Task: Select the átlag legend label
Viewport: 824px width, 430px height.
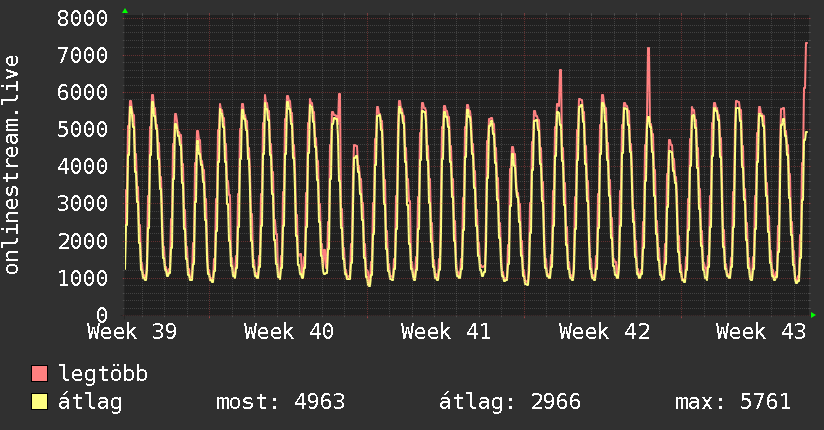Action: 90,402
